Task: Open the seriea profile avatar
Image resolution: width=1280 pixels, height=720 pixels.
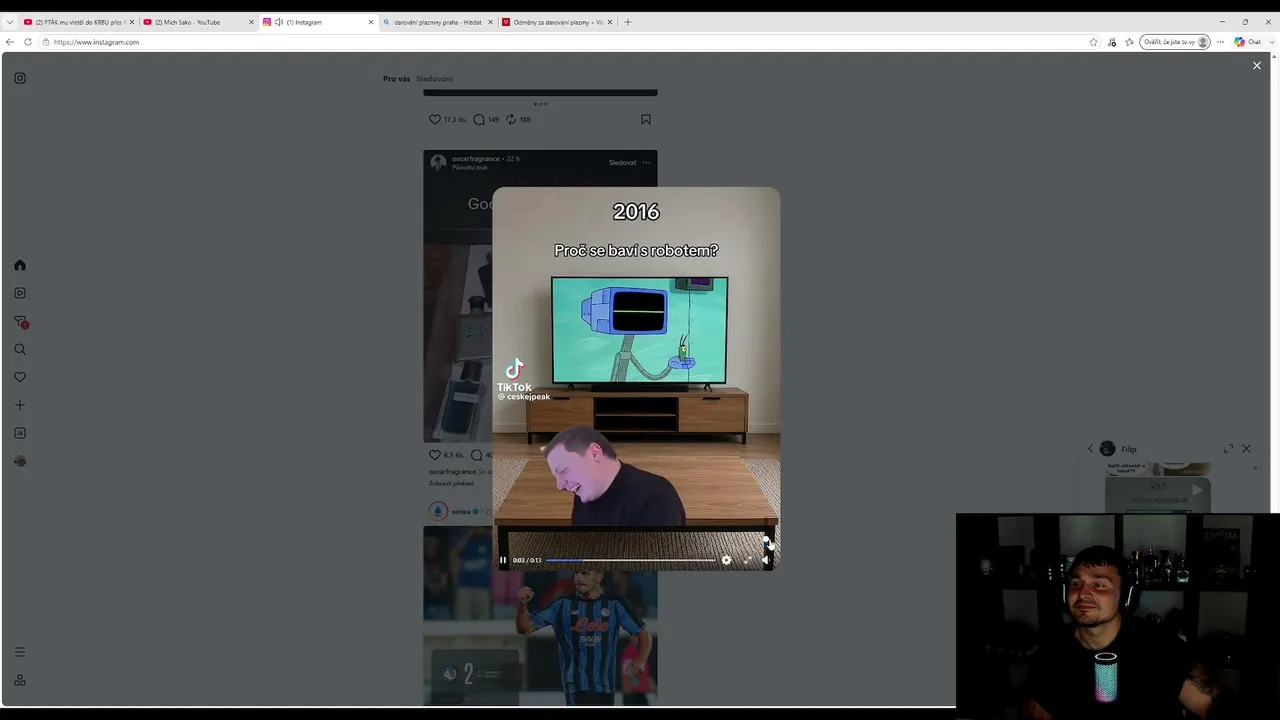Action: click(438, 511)
